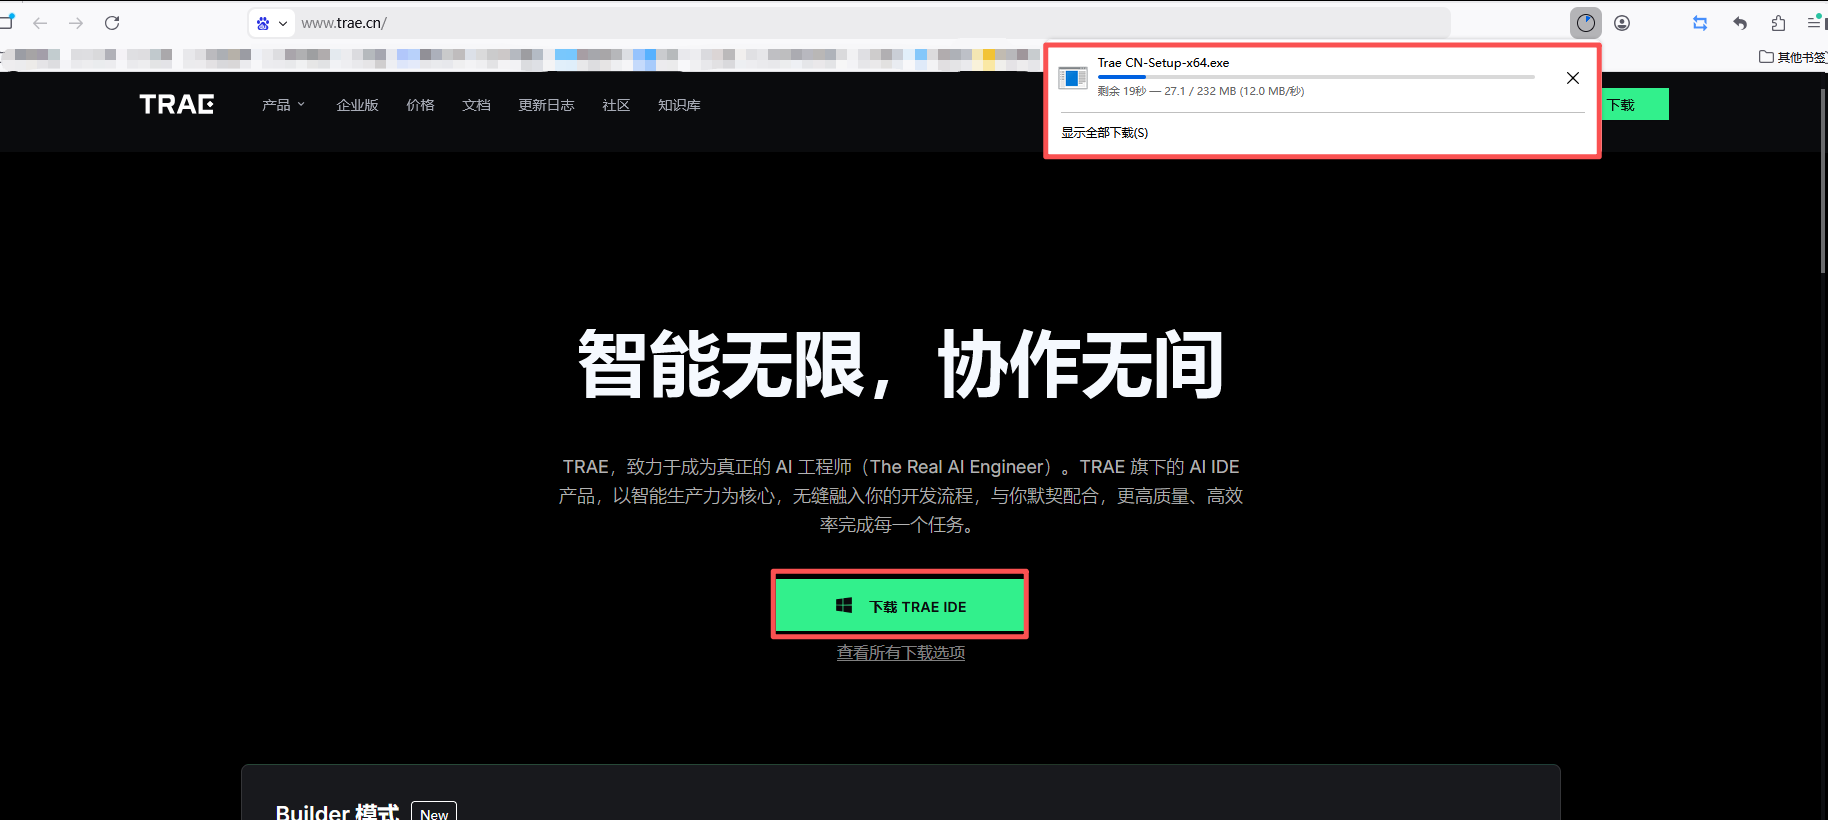Go back to the previous page

40,23
